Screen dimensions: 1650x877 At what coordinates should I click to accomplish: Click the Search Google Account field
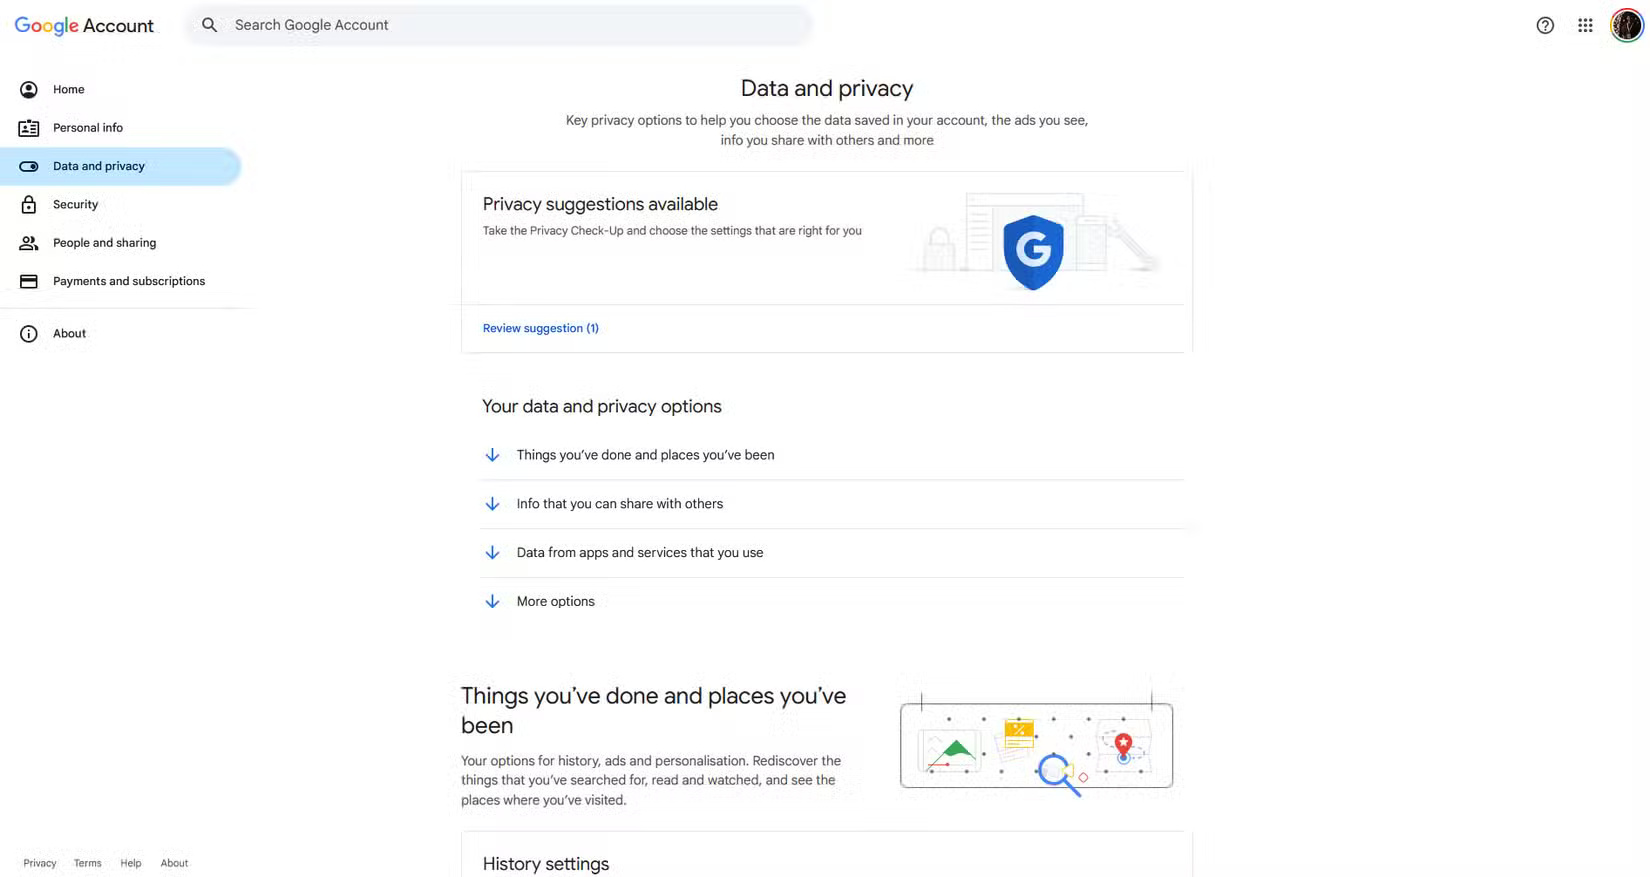[400, 24]
